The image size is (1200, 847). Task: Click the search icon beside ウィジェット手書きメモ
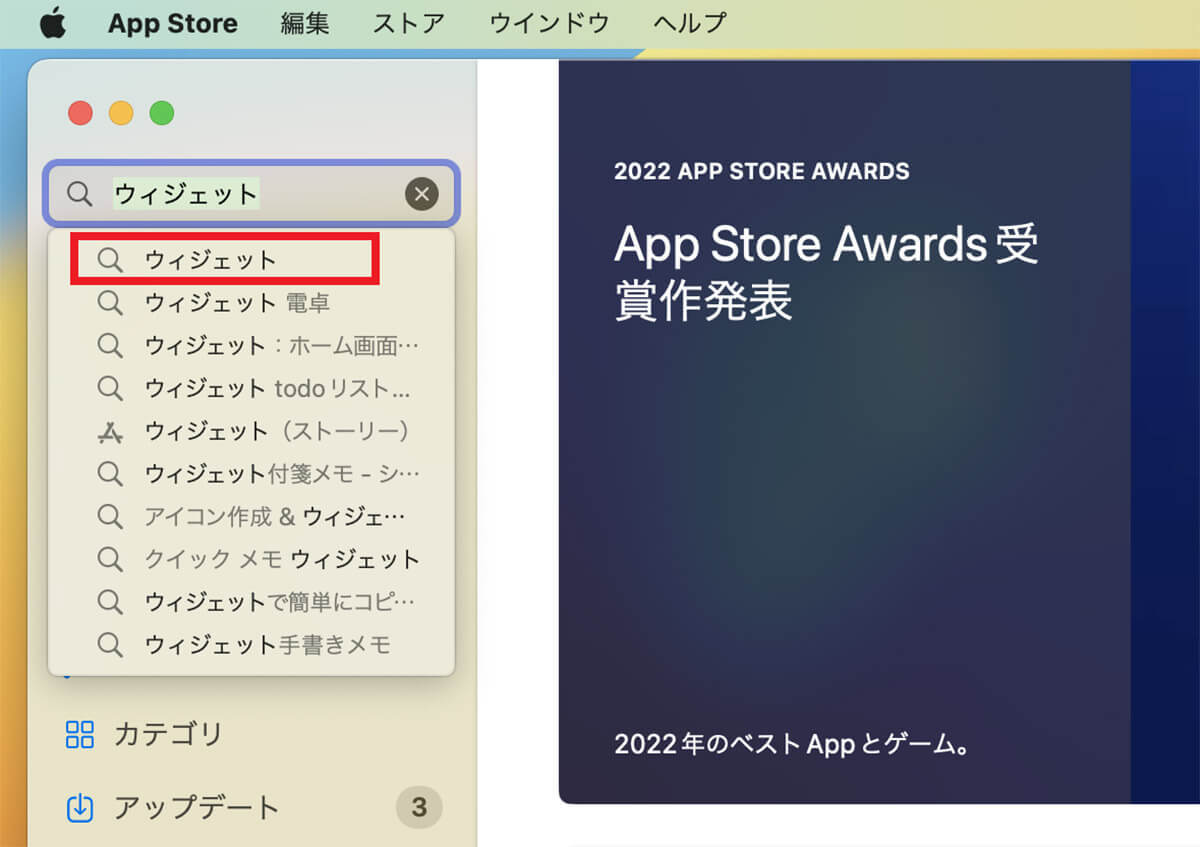pos(110,645)
